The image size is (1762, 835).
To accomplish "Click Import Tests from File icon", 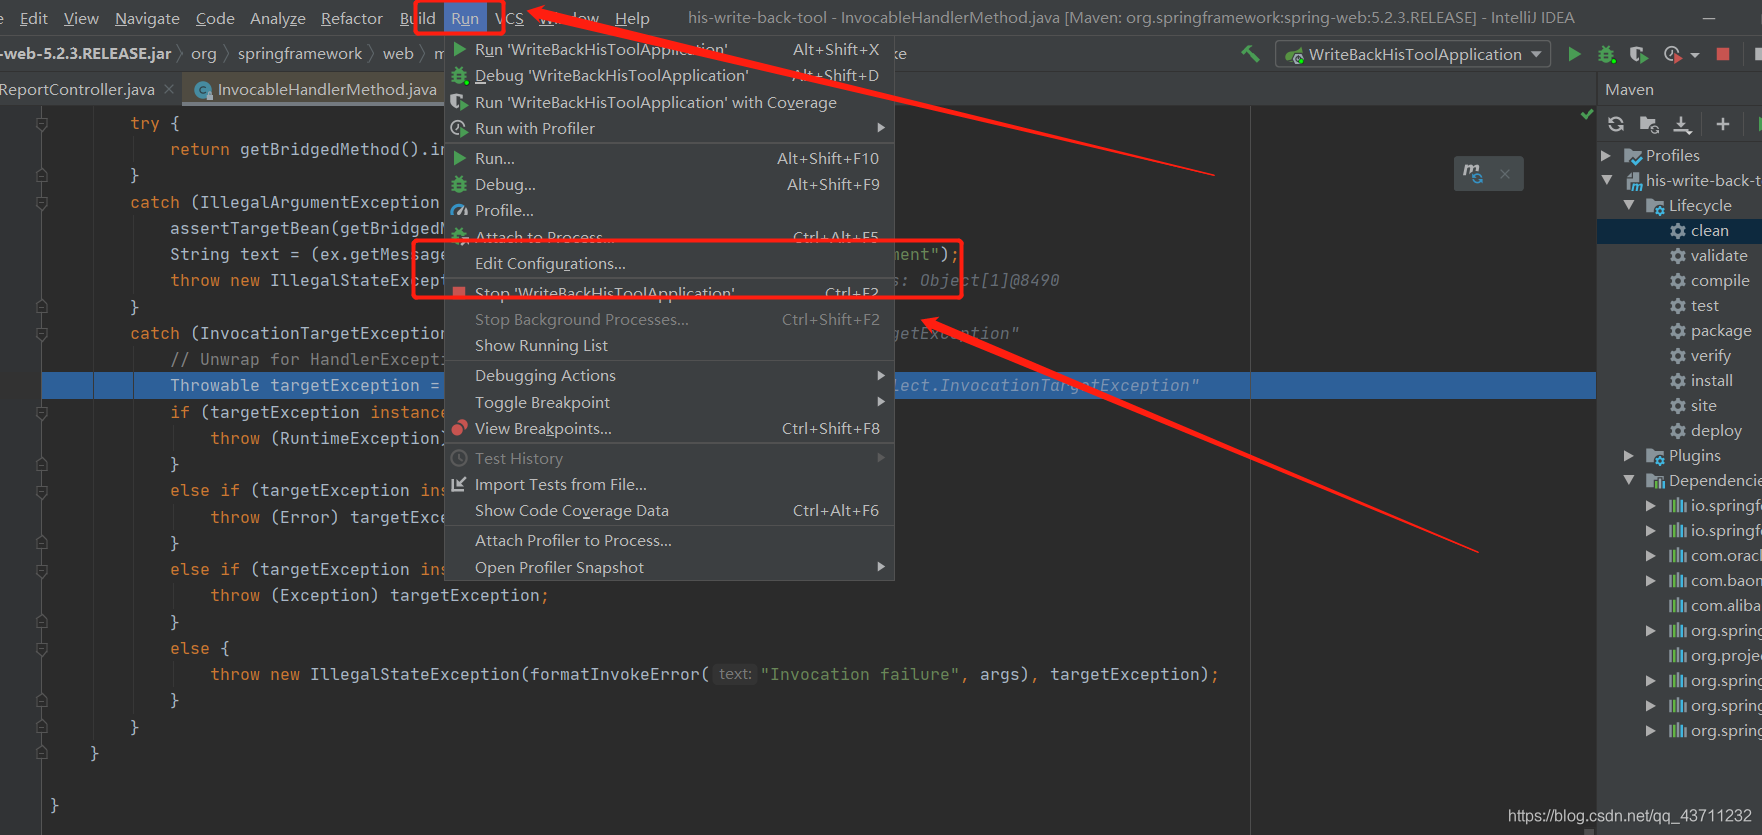I will point(459,484).
